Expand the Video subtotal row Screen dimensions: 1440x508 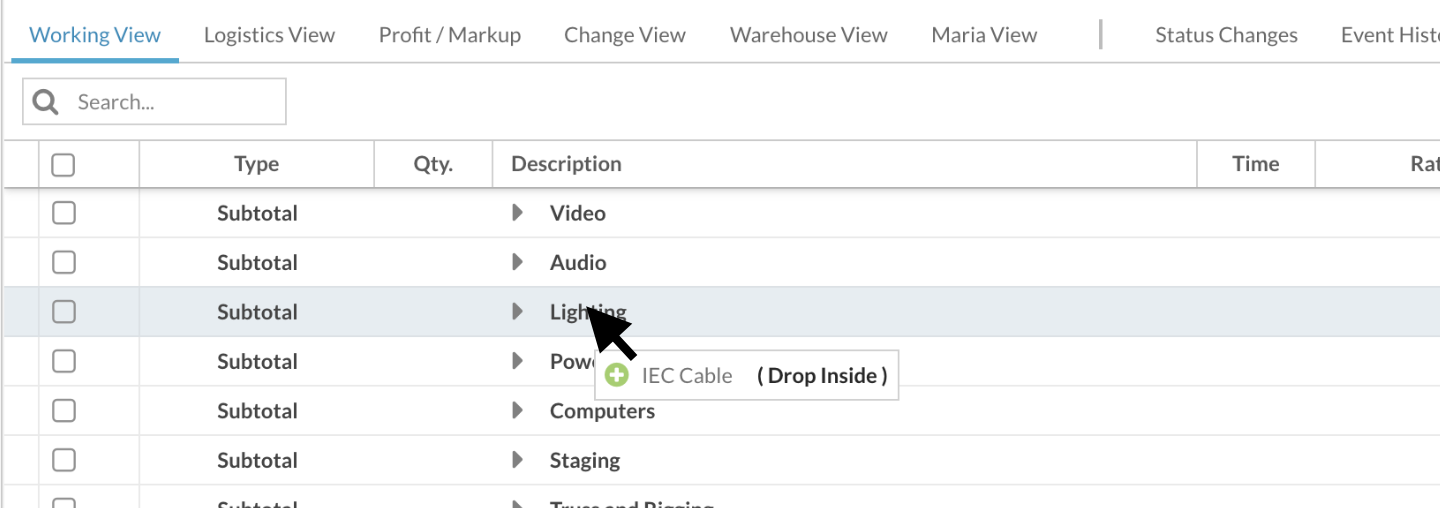[x=517, y=213]
